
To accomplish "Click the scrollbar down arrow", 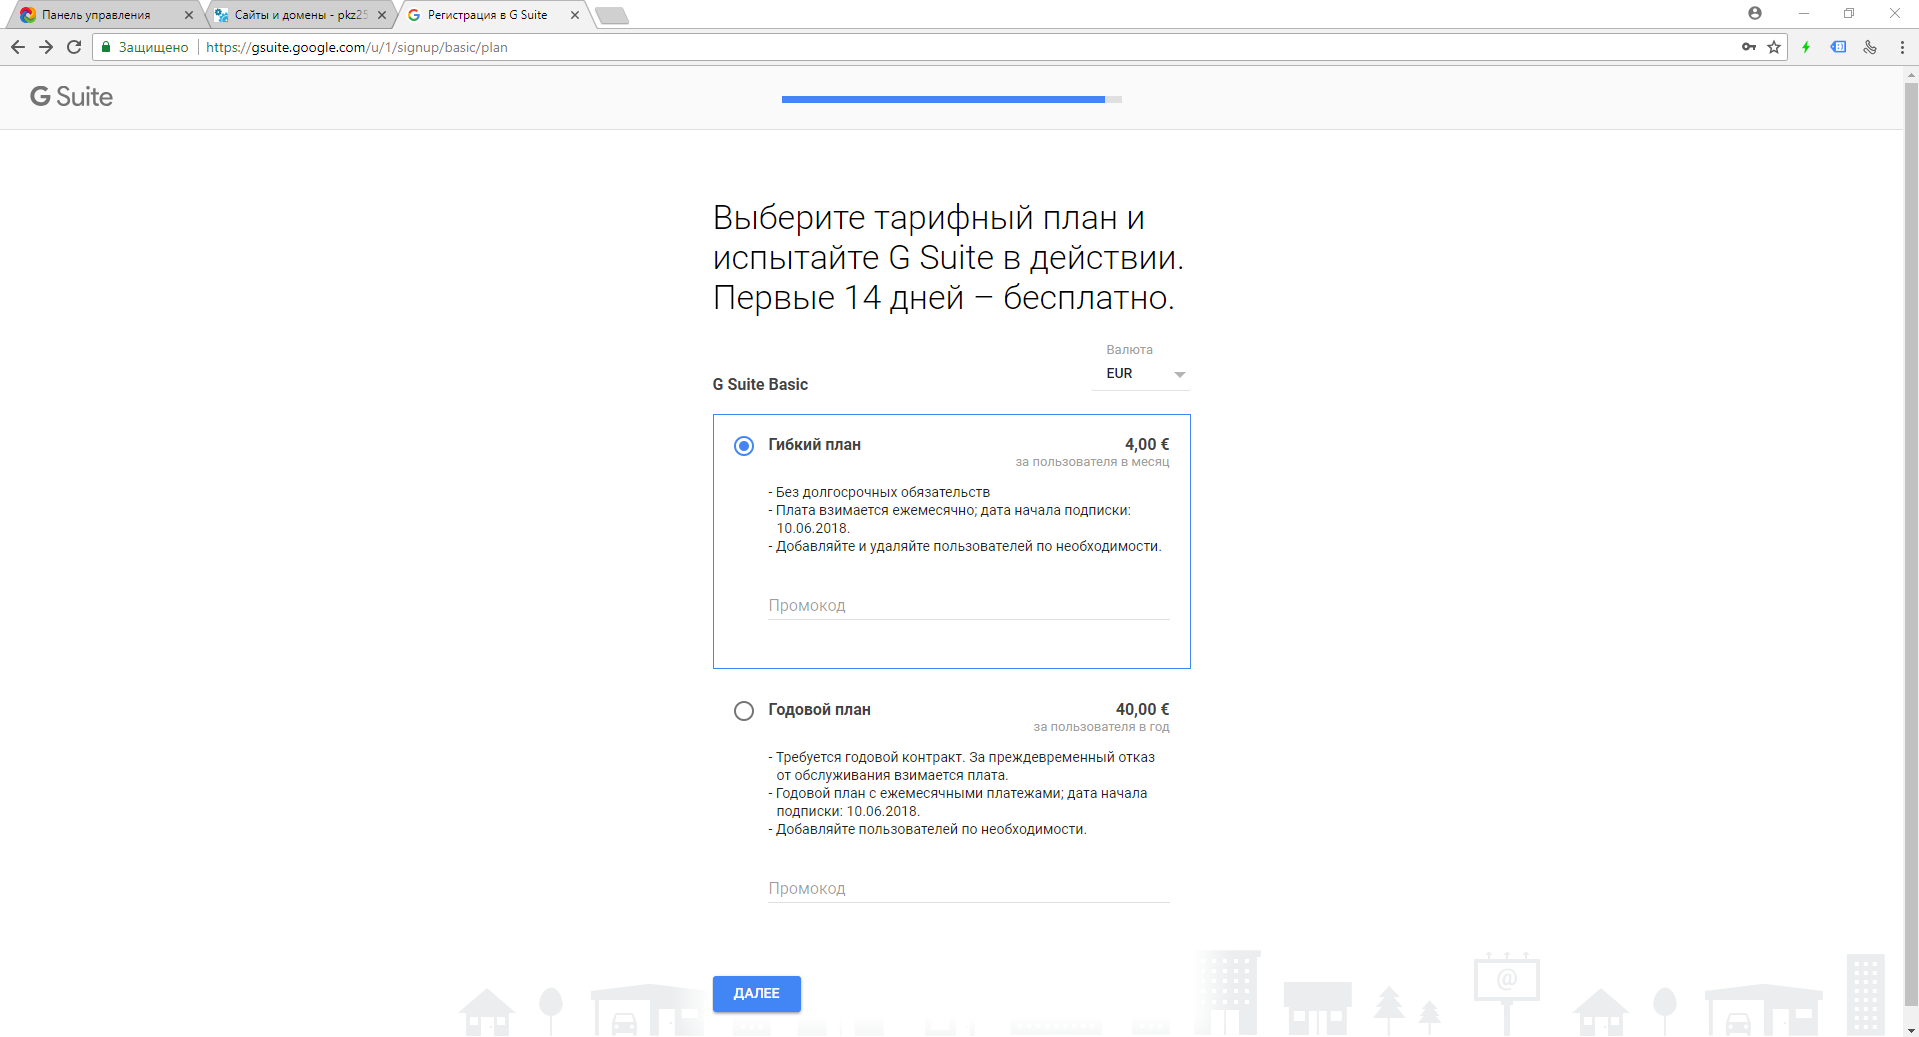I will [1911, 1029].
